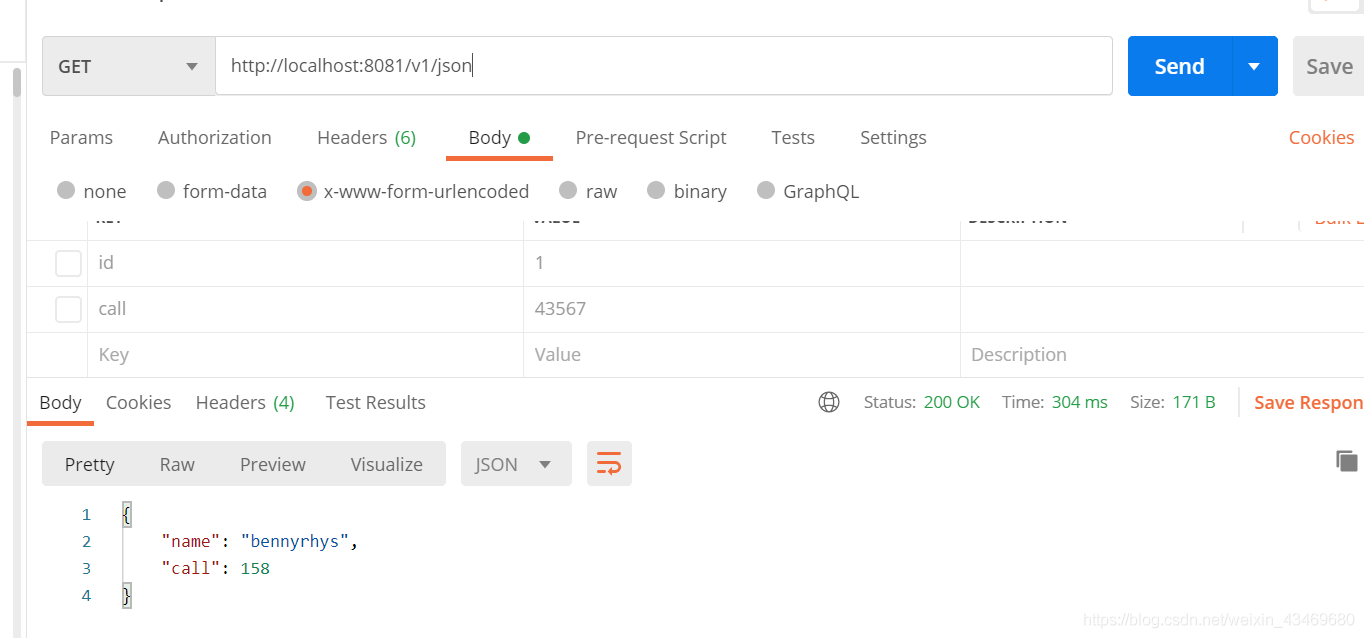Click the Send button

pyautogui.click(x=1178, y=65)
